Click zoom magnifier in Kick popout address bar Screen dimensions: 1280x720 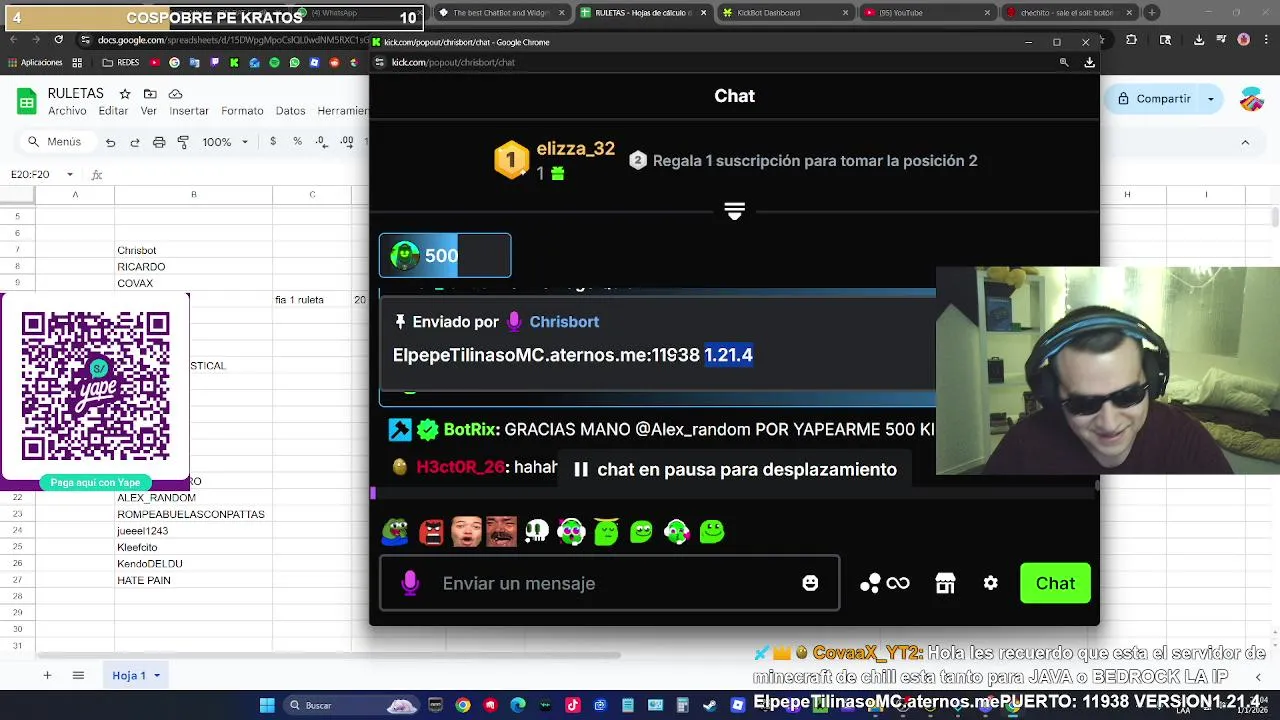tap(1064, 62)
